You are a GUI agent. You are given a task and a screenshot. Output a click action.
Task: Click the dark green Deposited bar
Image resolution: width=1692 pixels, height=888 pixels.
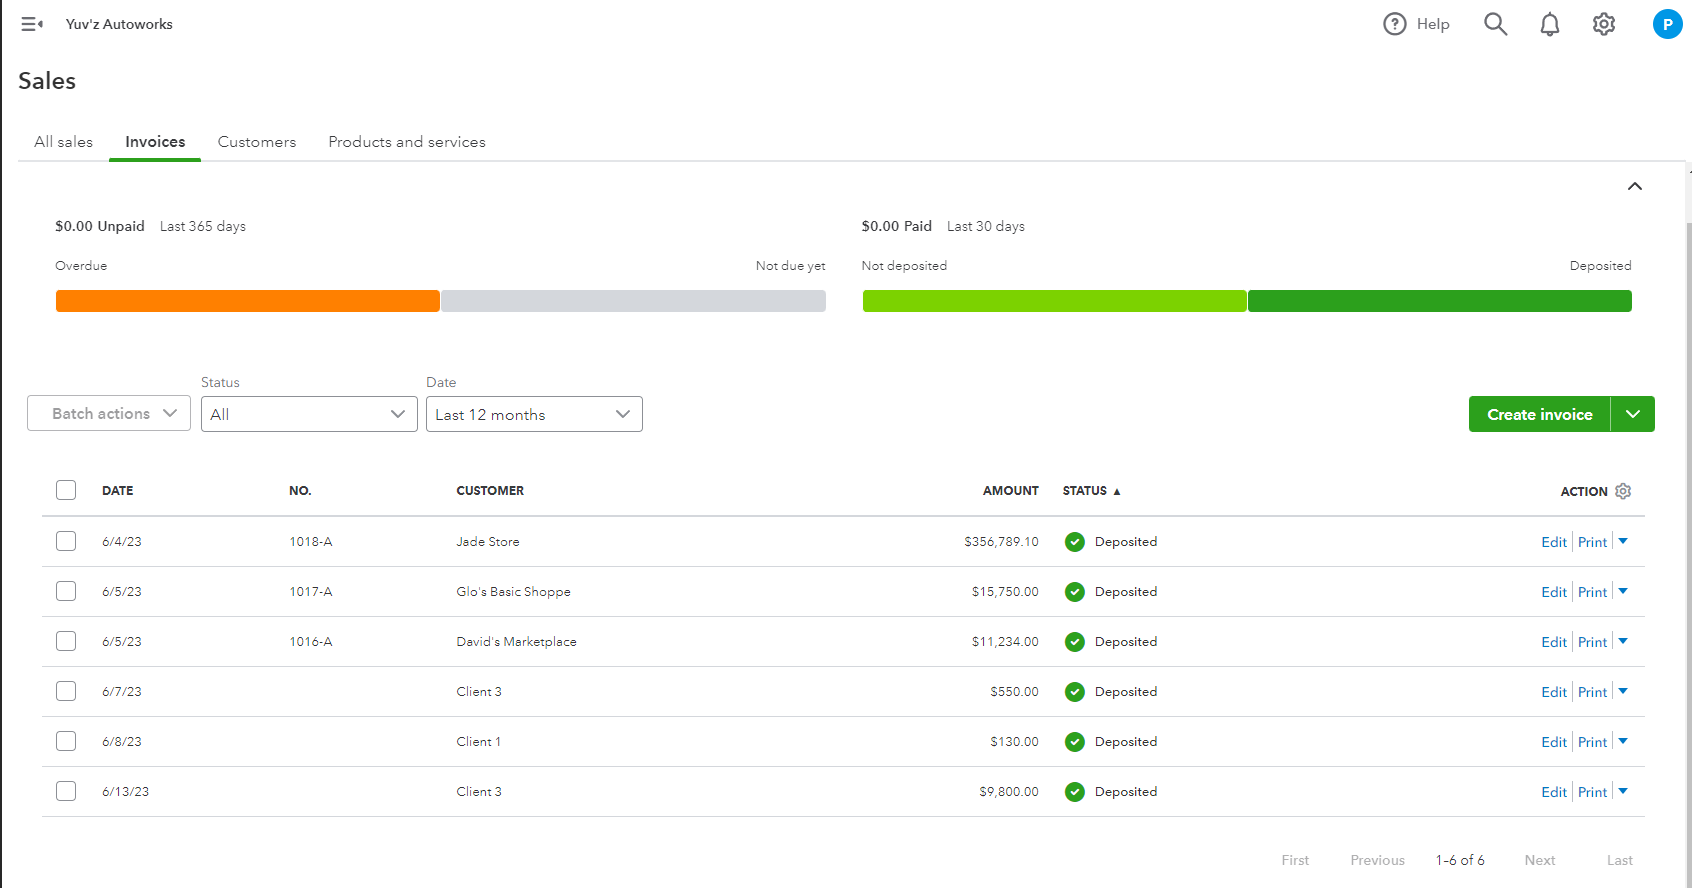(1440, 301)
